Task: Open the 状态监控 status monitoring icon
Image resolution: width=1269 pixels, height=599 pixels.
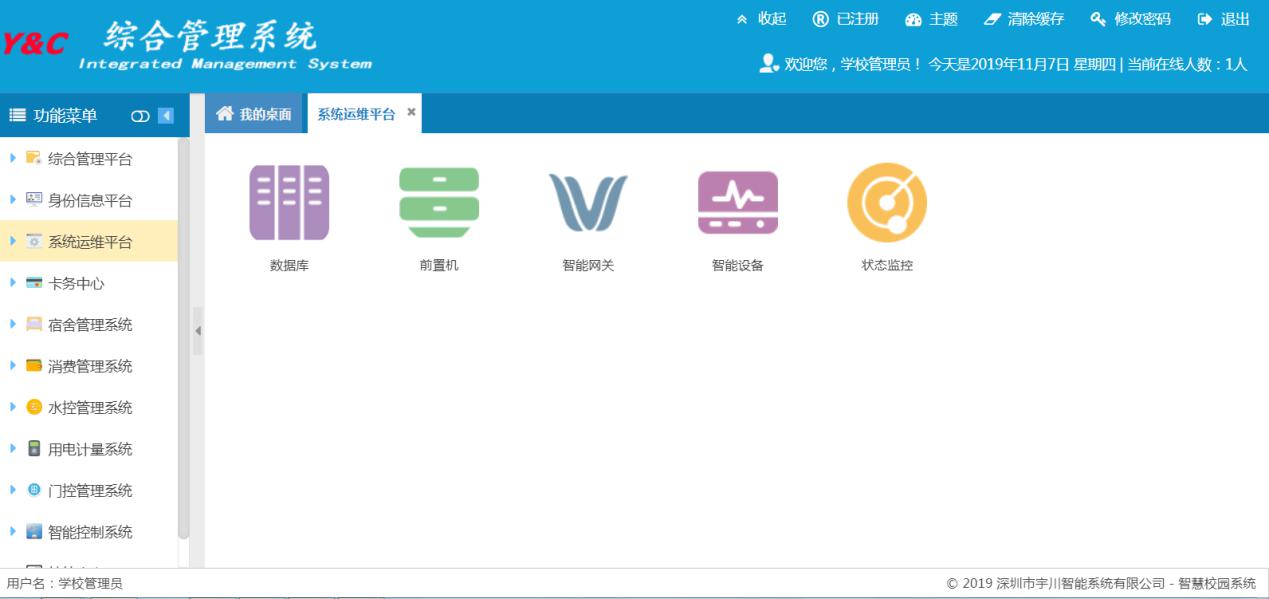Action: (x=887, y=203)
